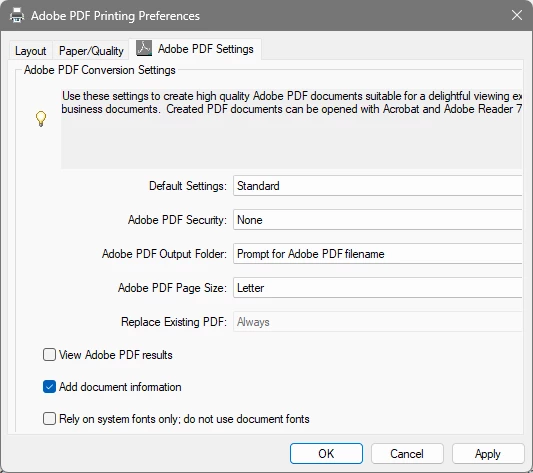Image resolution: width=533 pixels, height=473 pixels.
Task: Click the Cancel button
Action: pos(407,453)
